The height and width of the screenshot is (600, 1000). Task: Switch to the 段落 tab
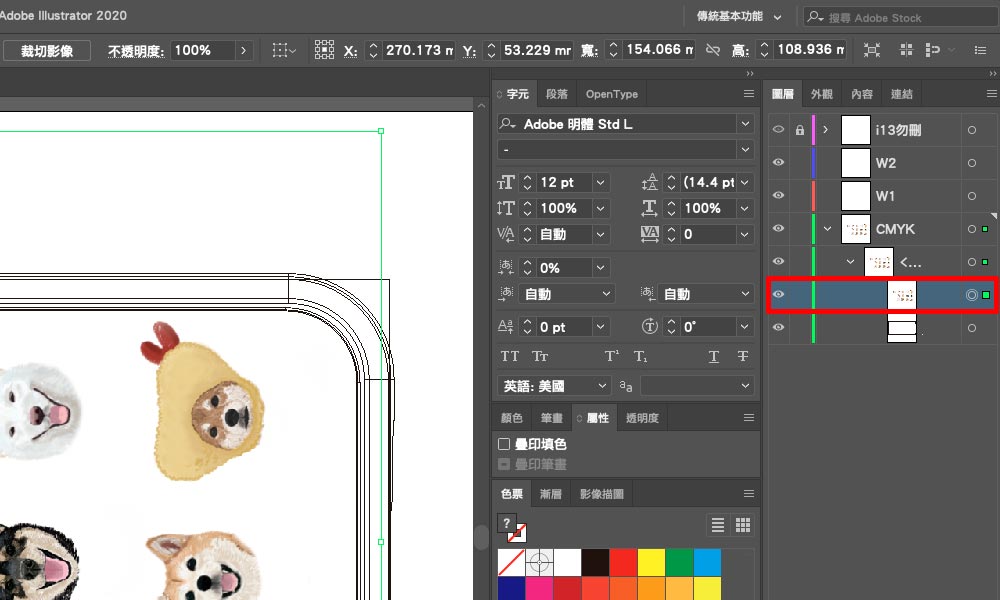pyautogui.click(x=557, y=94)
